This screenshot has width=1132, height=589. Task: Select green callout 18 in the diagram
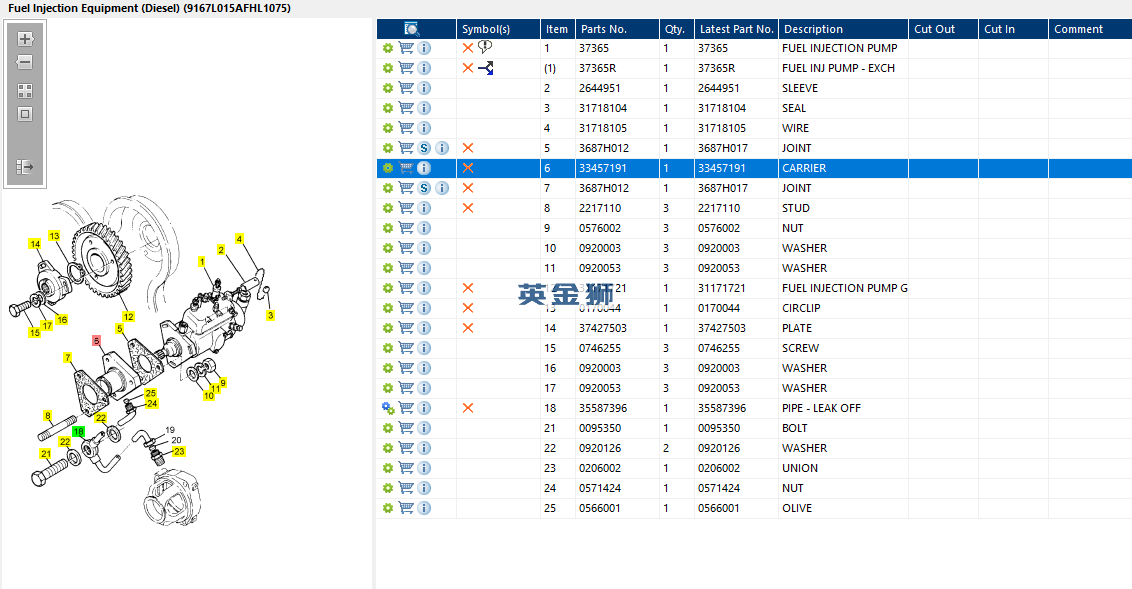click(79, 432)
